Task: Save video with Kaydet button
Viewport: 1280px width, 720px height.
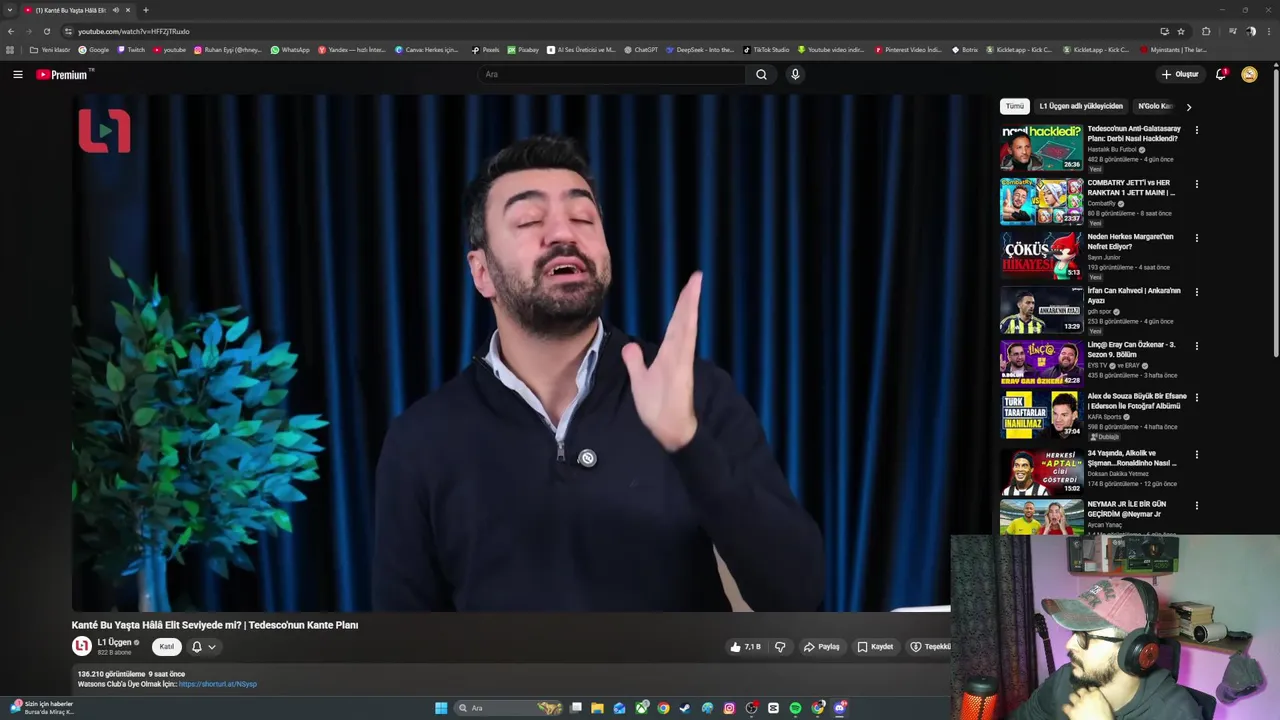Action: 875,647
